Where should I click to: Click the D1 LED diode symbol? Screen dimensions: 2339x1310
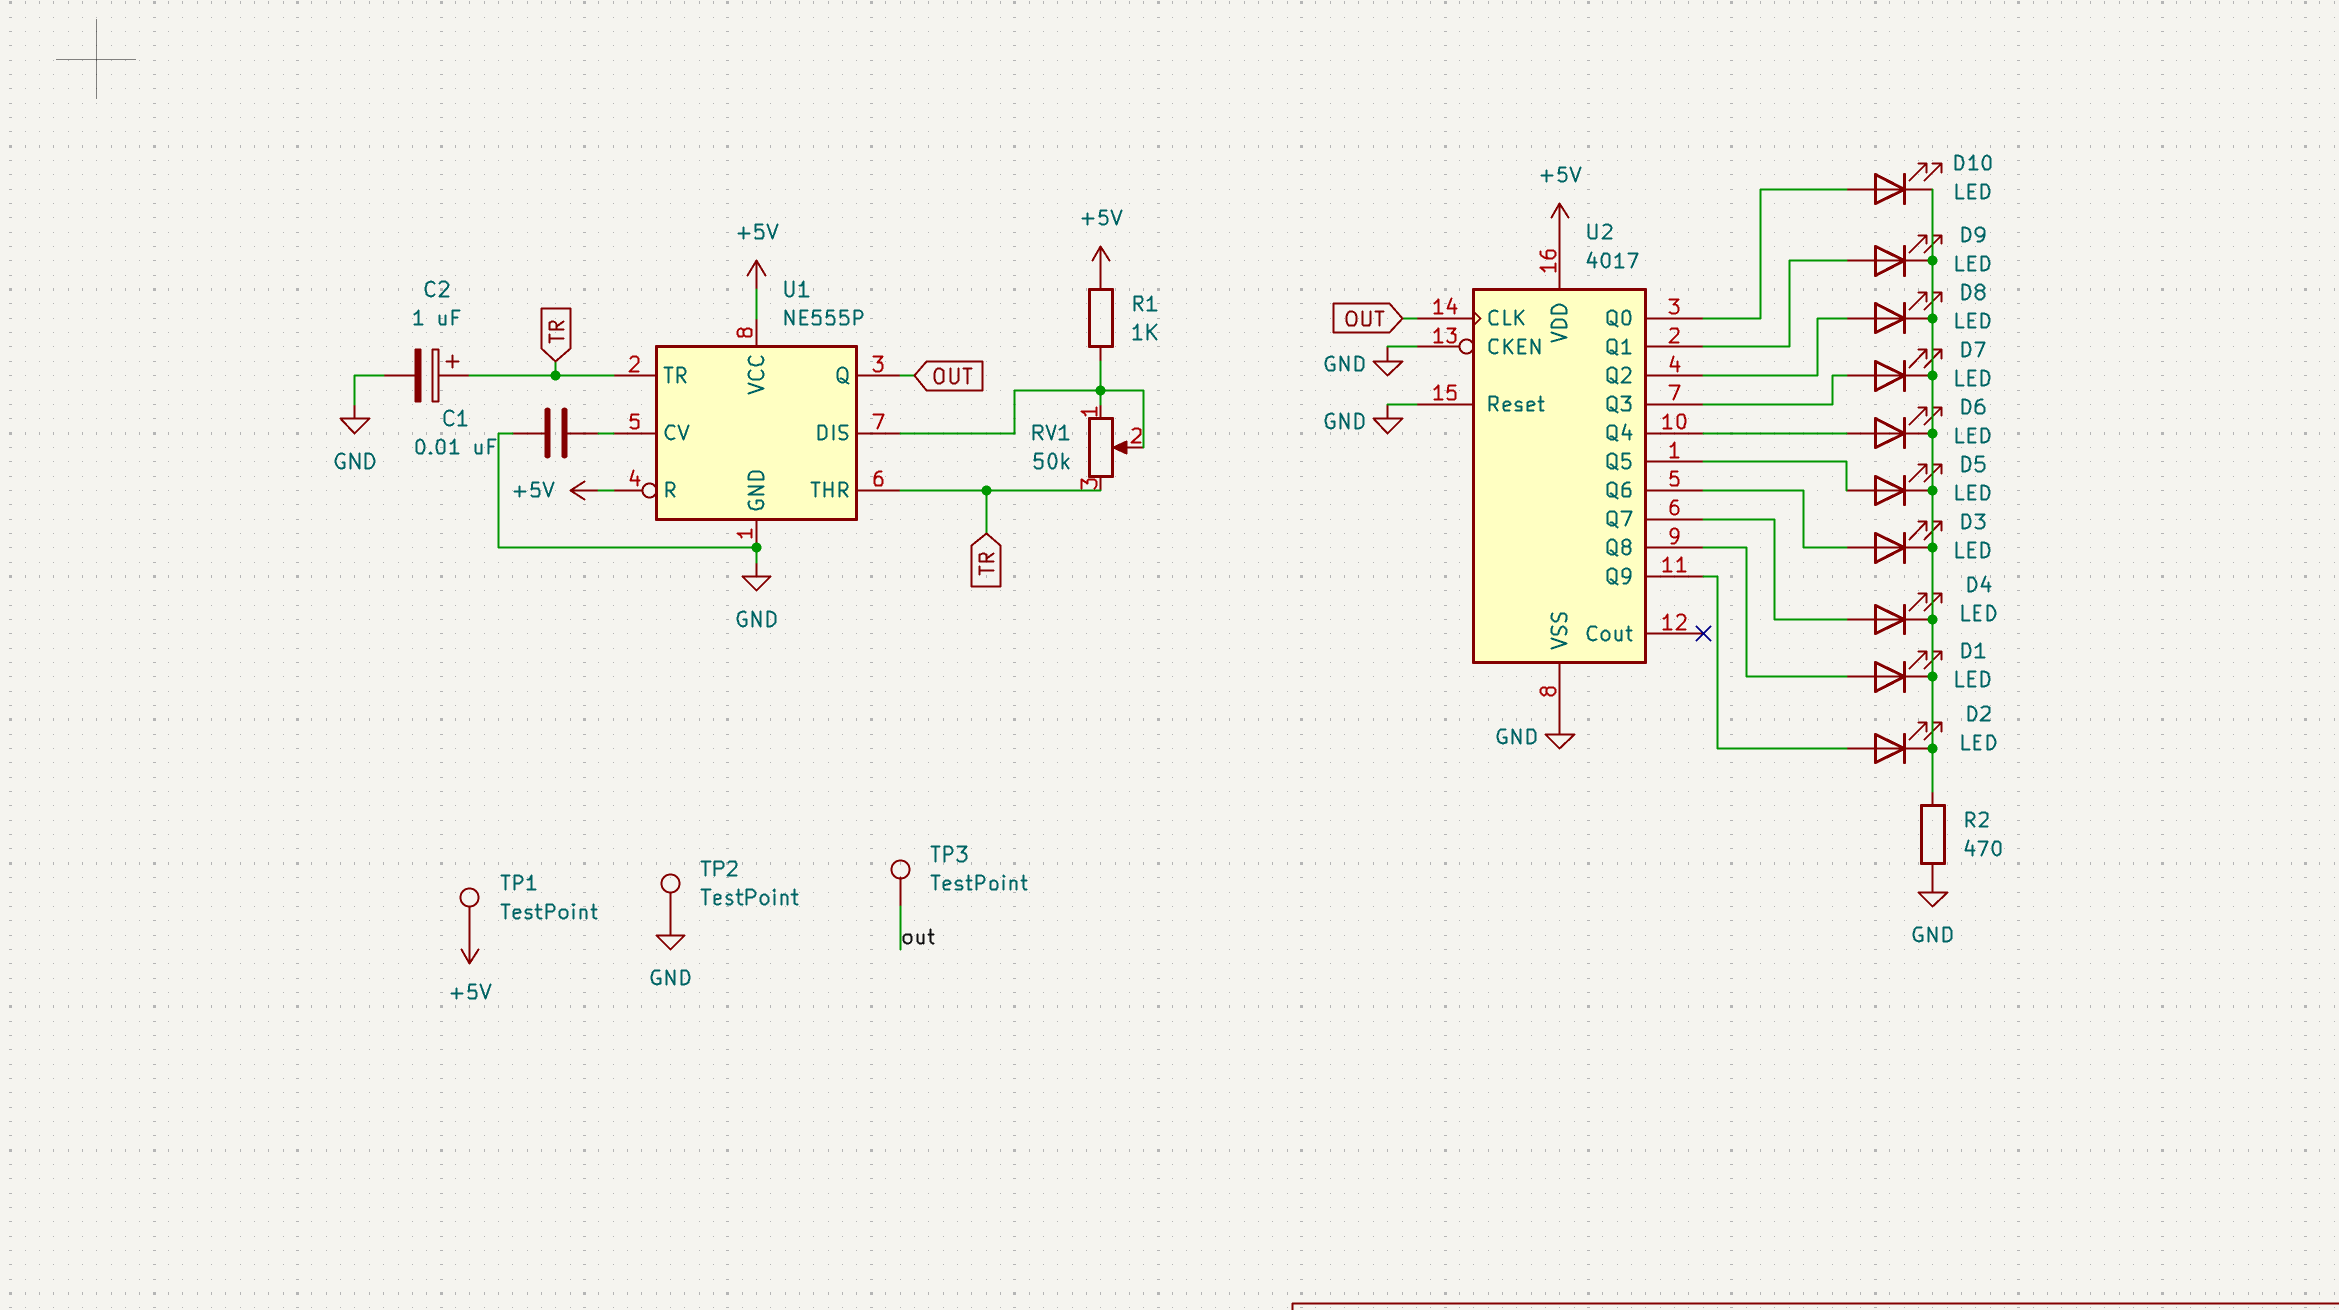(1889, 677)
